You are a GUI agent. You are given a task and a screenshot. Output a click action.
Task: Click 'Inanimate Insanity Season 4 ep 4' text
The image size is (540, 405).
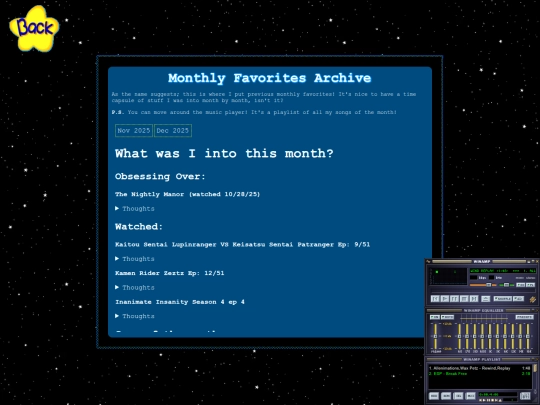pos(180,302)
